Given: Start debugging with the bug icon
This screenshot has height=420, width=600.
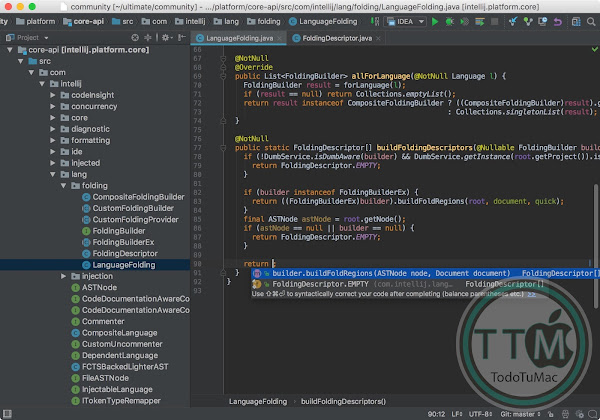Looking at the screenshot, I should [451, 19].
